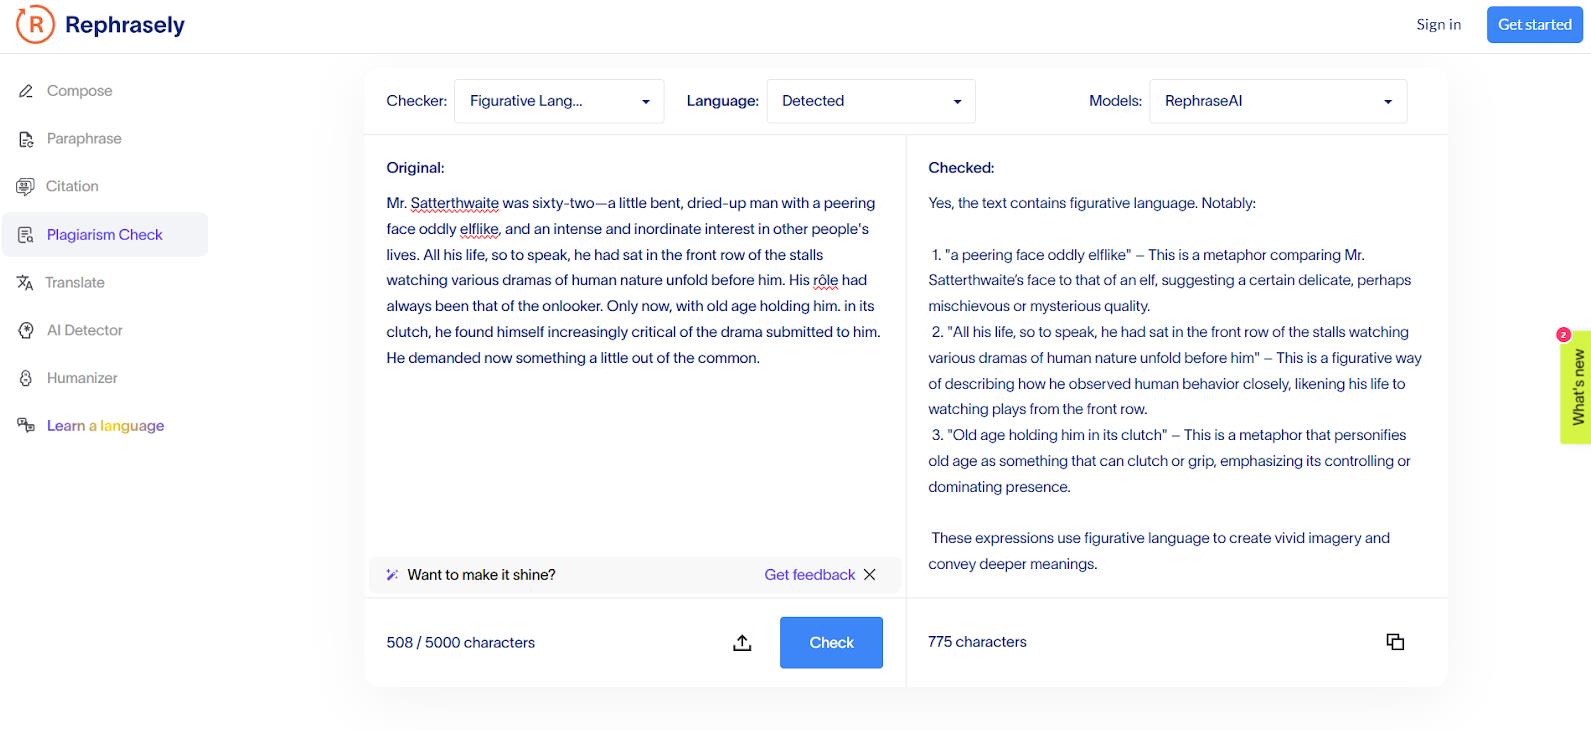Click the Learn a language icon

(x=26, y=426)
